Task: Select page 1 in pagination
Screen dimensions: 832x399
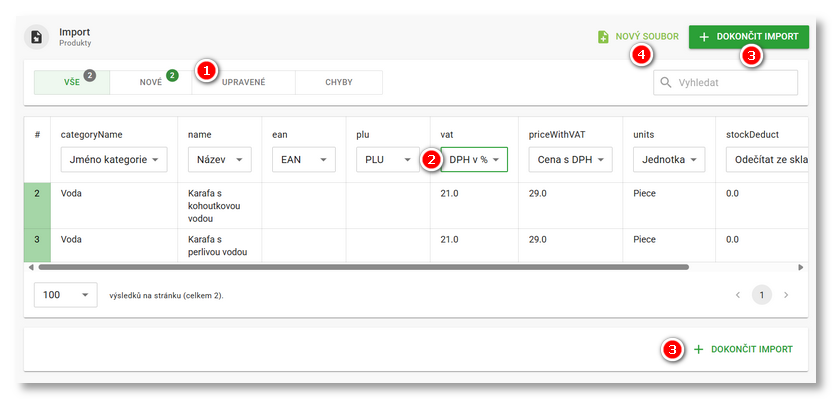Action: 762,295
